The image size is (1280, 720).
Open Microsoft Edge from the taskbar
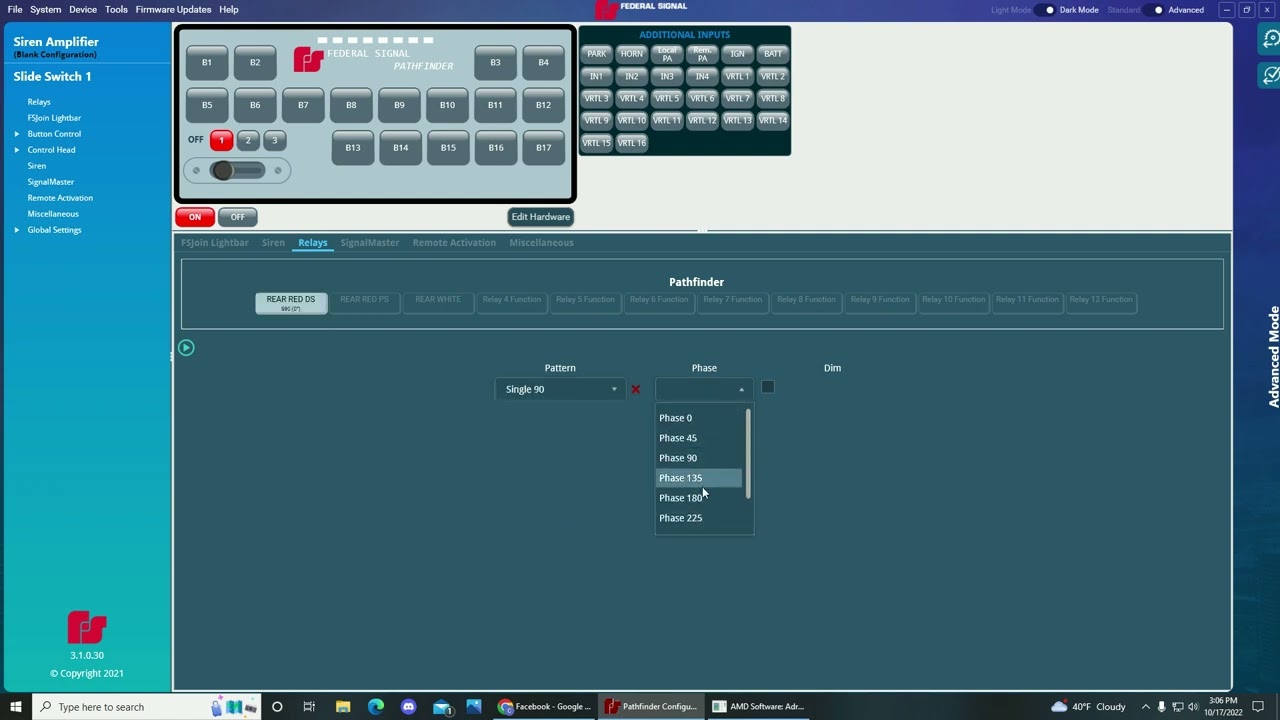pos(376,707)
